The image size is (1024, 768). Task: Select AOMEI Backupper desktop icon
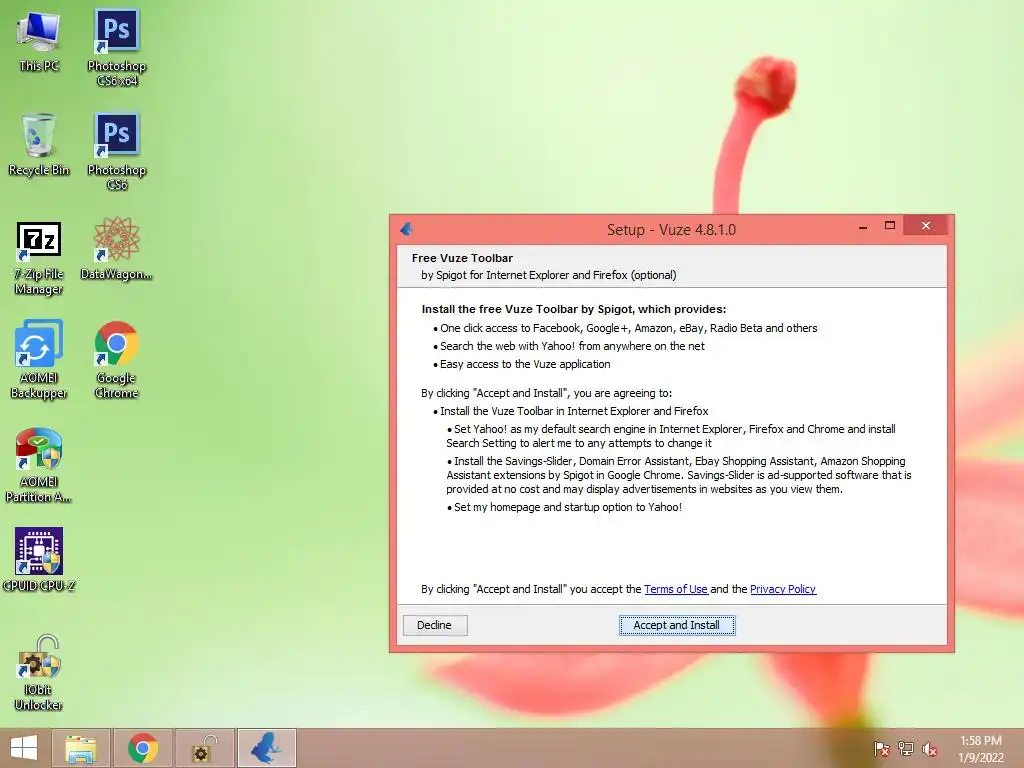[39, 359]
